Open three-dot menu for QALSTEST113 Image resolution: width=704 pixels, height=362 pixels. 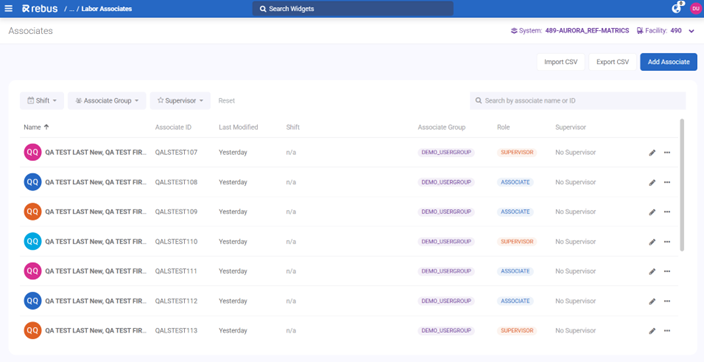point(667,331)
